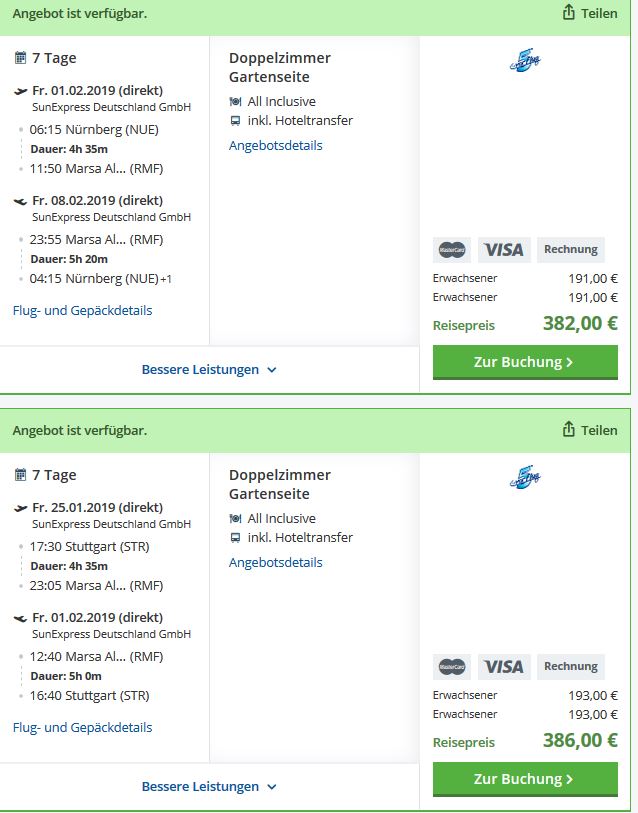The image size is (638, 813).
Task: Click calendar icon in second offer
Action: tap(20, 474)
